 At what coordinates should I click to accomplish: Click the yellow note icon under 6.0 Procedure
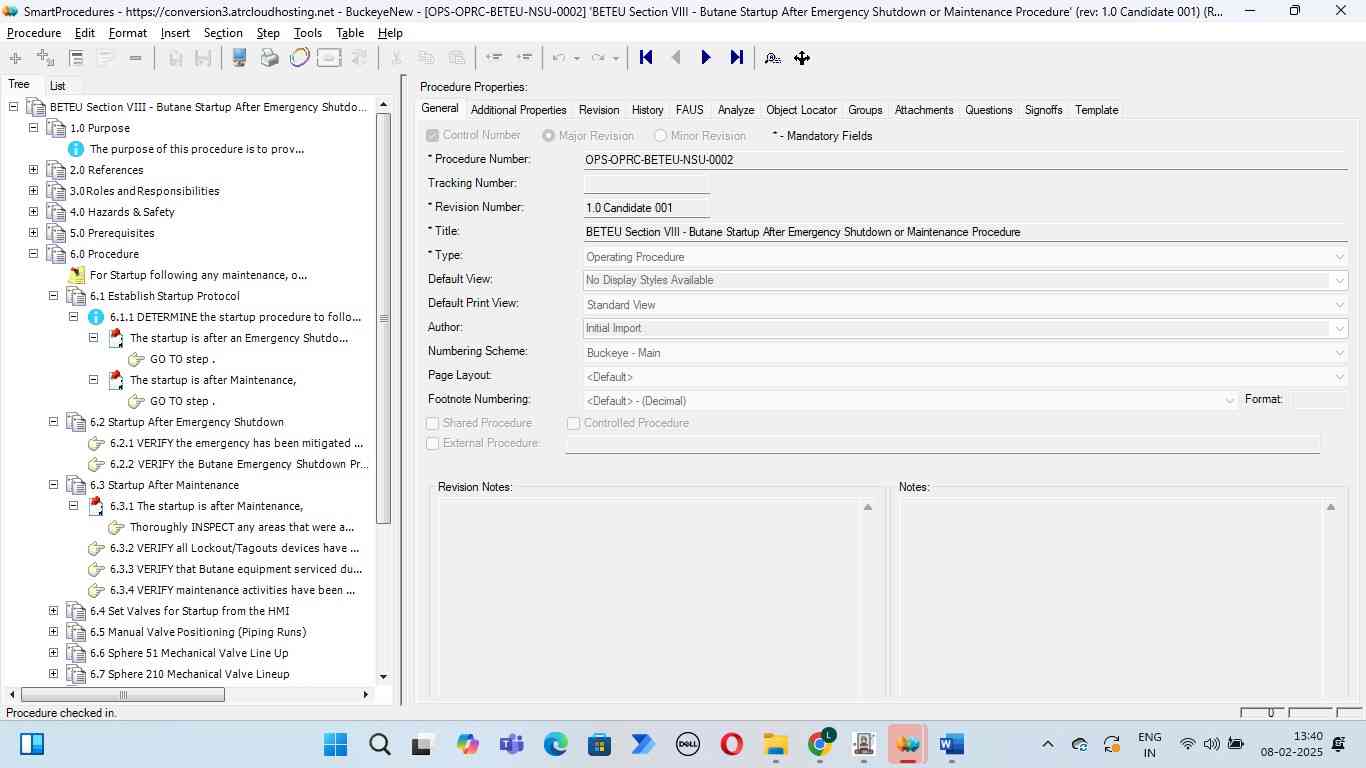tap(76, 275)
